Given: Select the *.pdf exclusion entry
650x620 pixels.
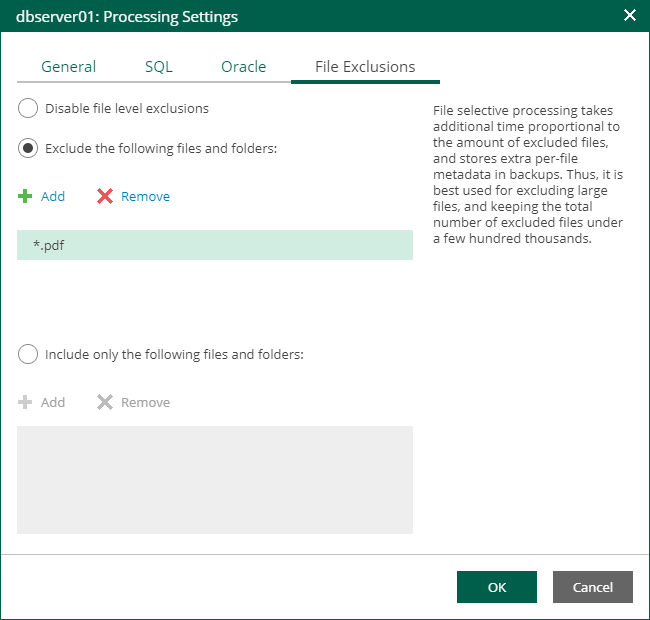Looking at the screenshot, I should [214, 245].
